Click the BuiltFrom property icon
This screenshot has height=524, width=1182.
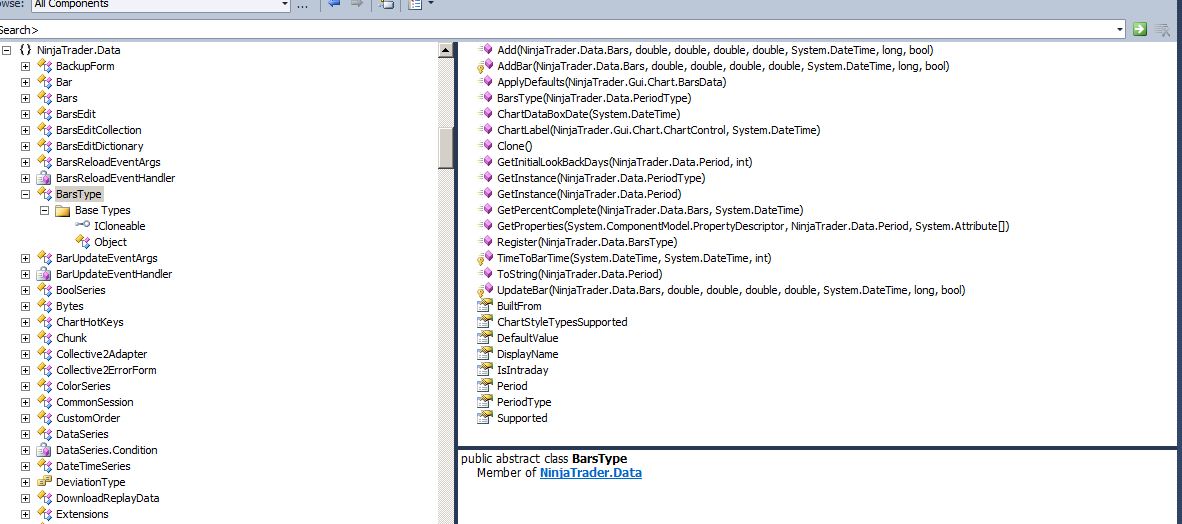[x=485, y=305]
